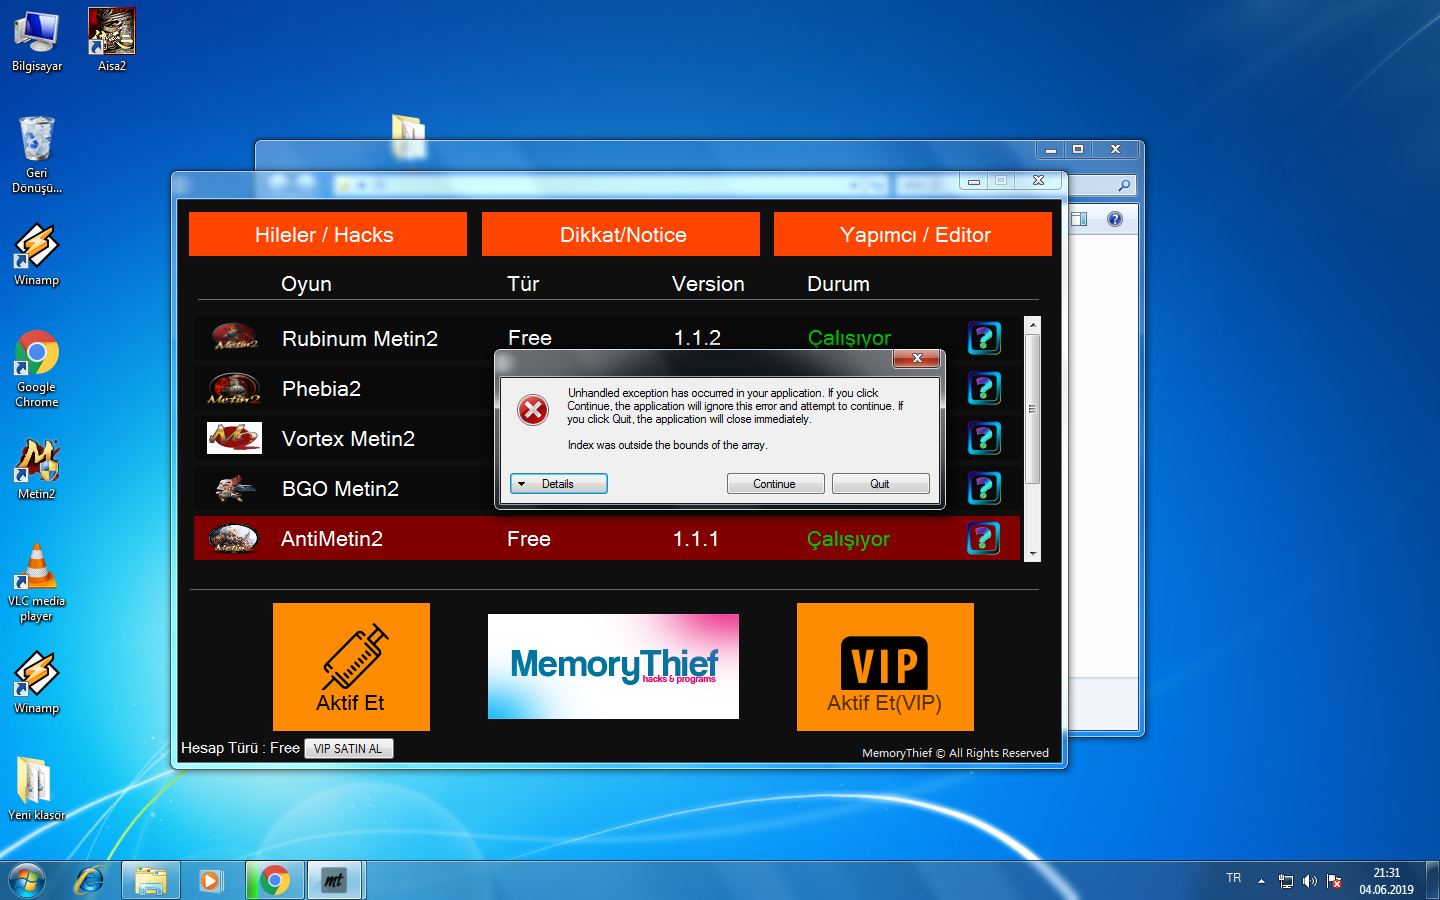Click version 1.1.1 in AntiMetin2 row
This screenshot has height=900, width=1440.
[696, 539]
